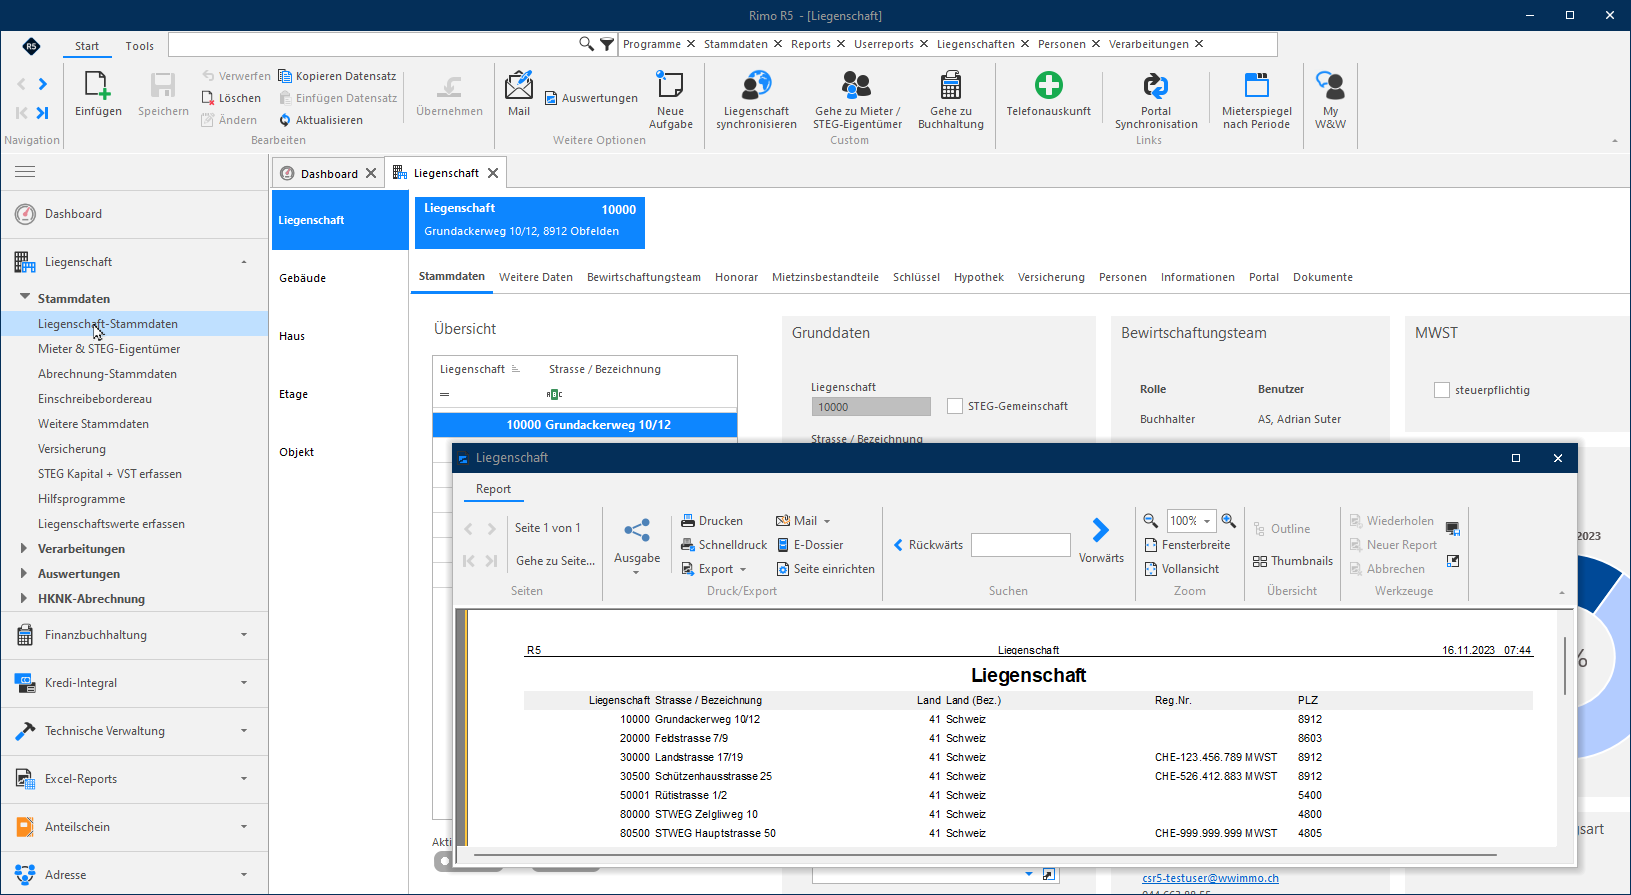Open Gehe zu Mieter / STEG-Eigentümer

click(x=857, y=85)
